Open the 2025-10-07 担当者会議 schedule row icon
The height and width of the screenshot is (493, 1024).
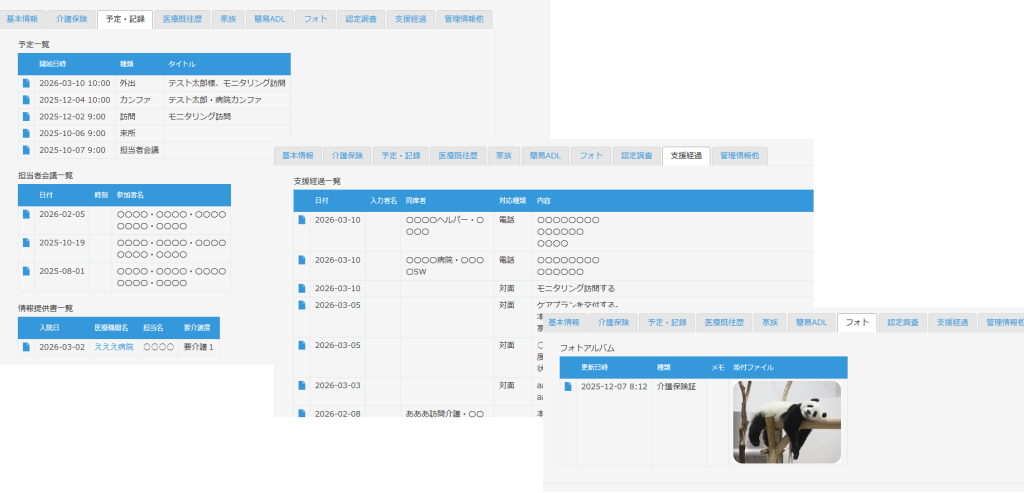27,150
